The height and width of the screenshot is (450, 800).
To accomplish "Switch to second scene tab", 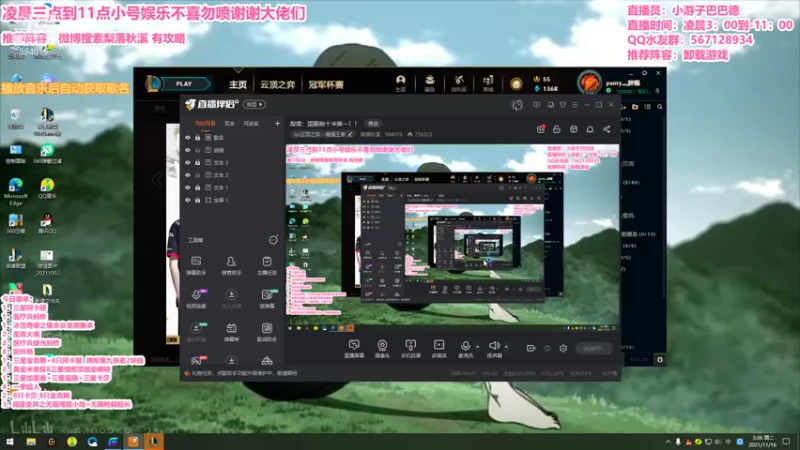I will [230, 123].
